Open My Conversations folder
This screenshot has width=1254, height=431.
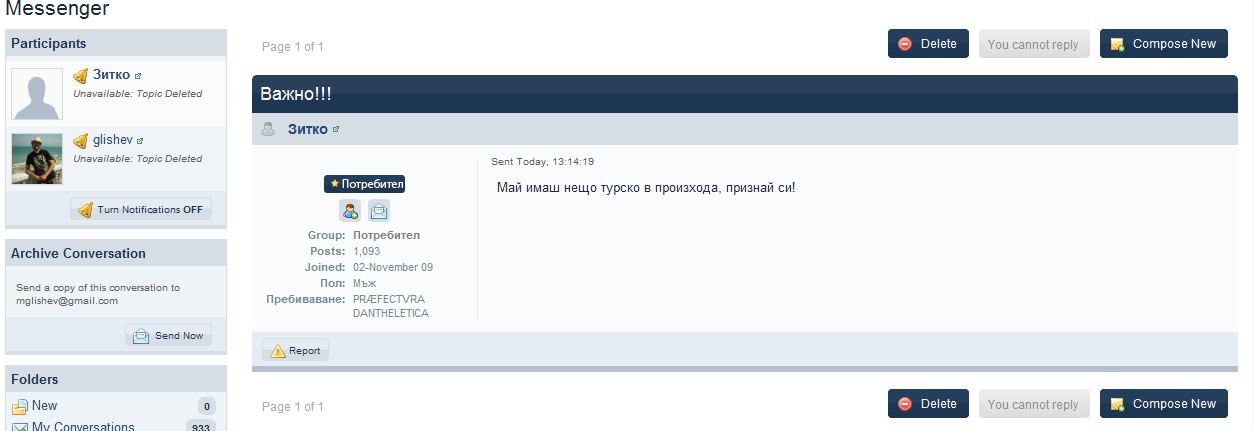pos(83,426)
